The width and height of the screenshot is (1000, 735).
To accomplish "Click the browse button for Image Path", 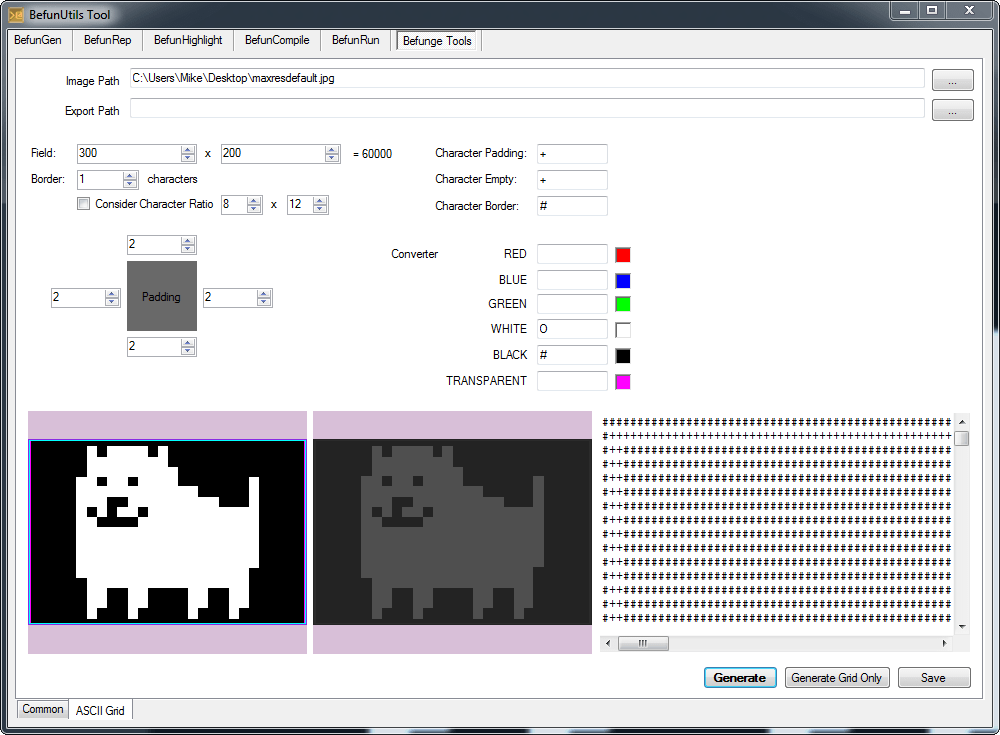I will click(x=952, y=79).
